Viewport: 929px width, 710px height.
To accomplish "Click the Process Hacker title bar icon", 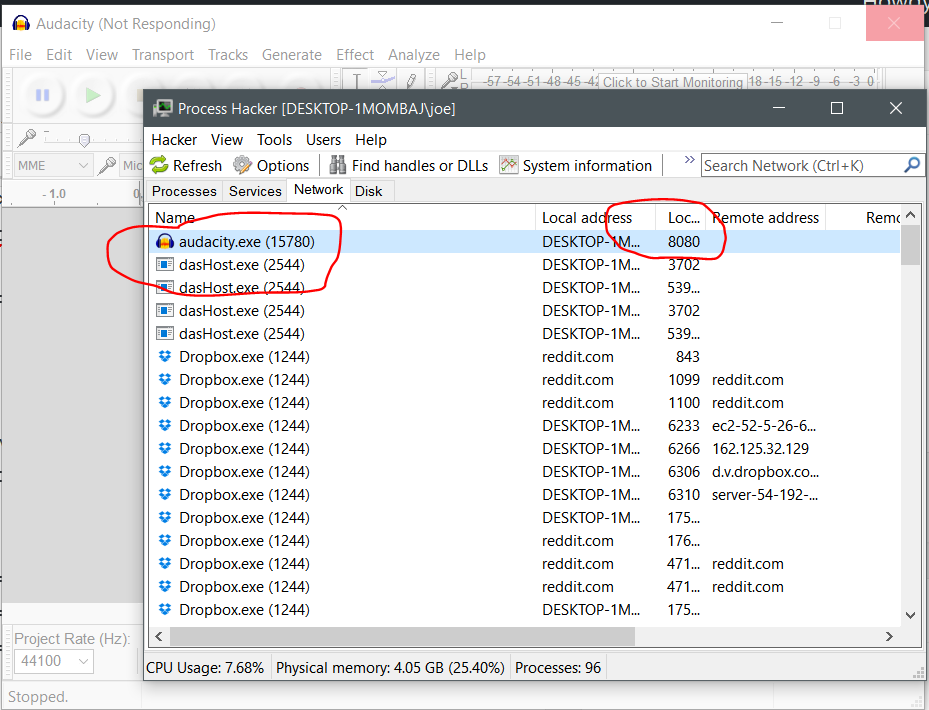I will [x=162, y=108].
